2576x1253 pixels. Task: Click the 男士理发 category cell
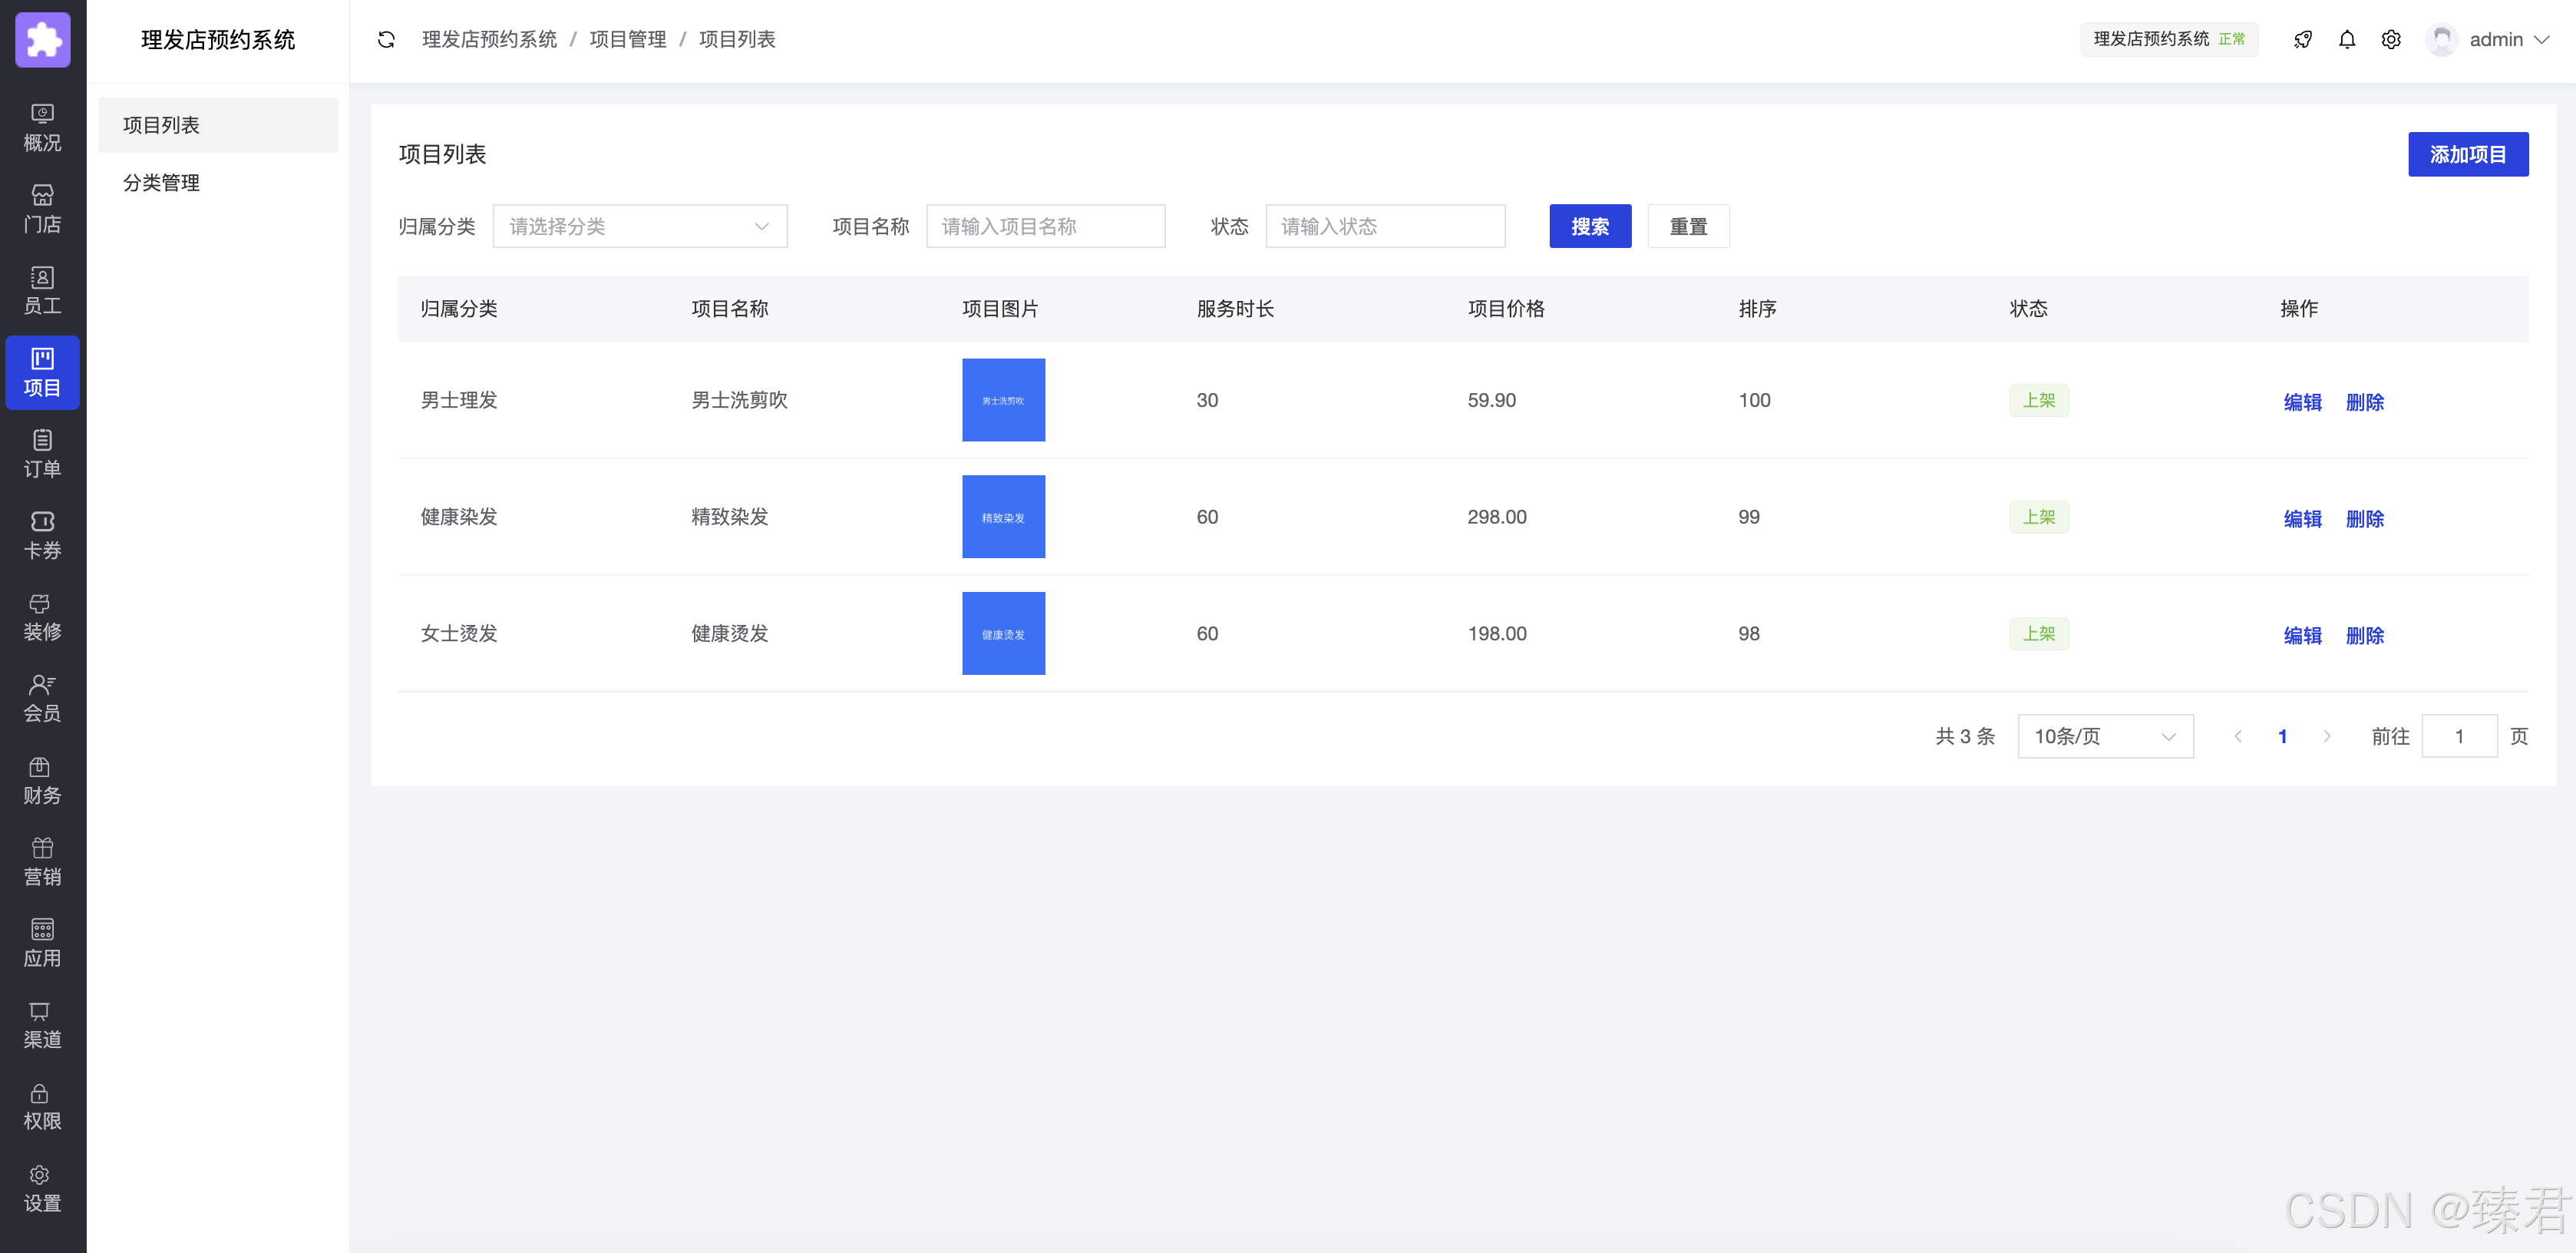(x=459, y=400)
